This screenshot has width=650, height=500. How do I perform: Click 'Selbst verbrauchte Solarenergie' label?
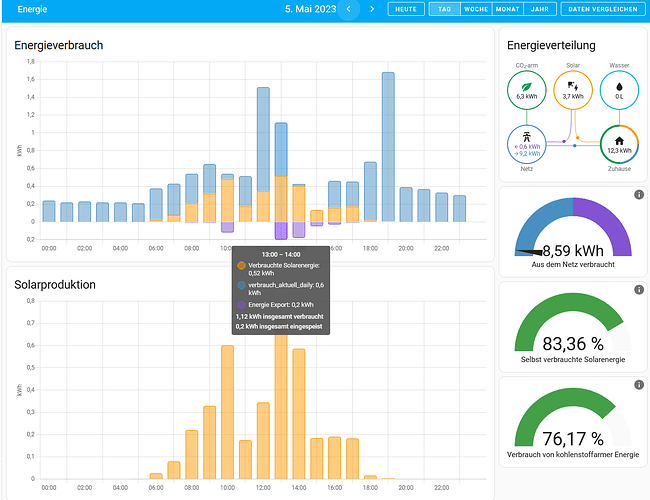click(x=573, y=359)
